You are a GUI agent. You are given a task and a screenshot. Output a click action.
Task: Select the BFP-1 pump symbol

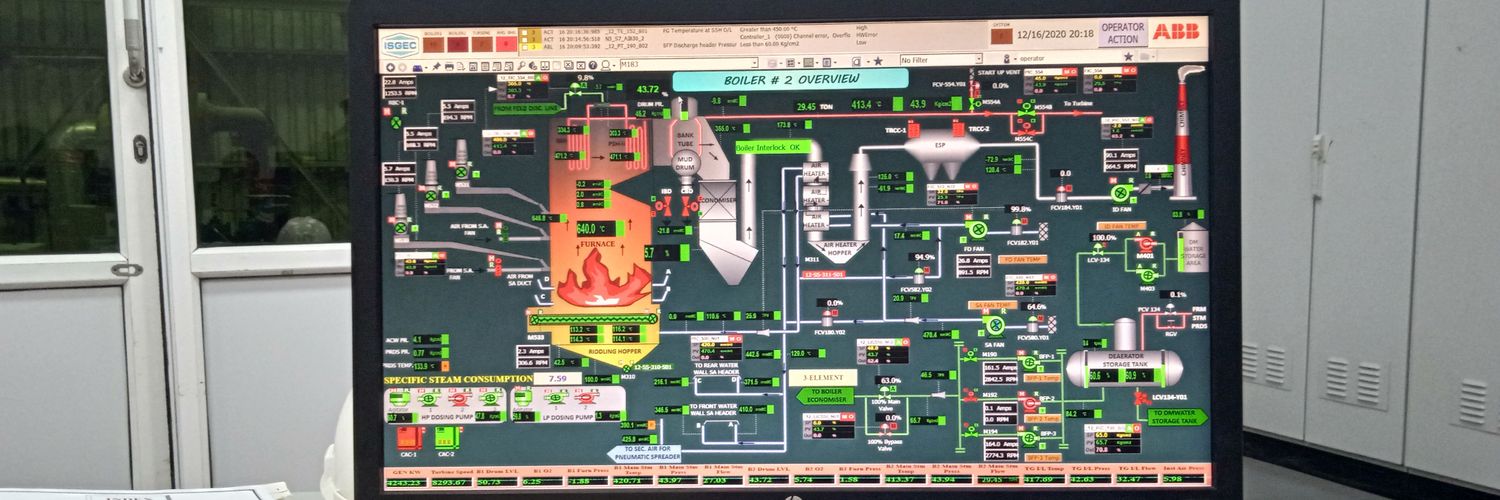pos(1030,363)
